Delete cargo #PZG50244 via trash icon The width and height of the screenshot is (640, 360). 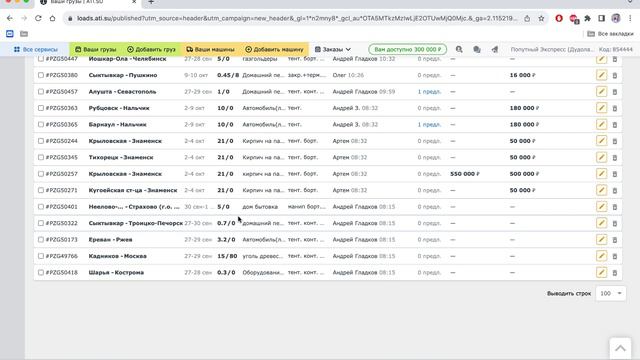coord(615,141)
